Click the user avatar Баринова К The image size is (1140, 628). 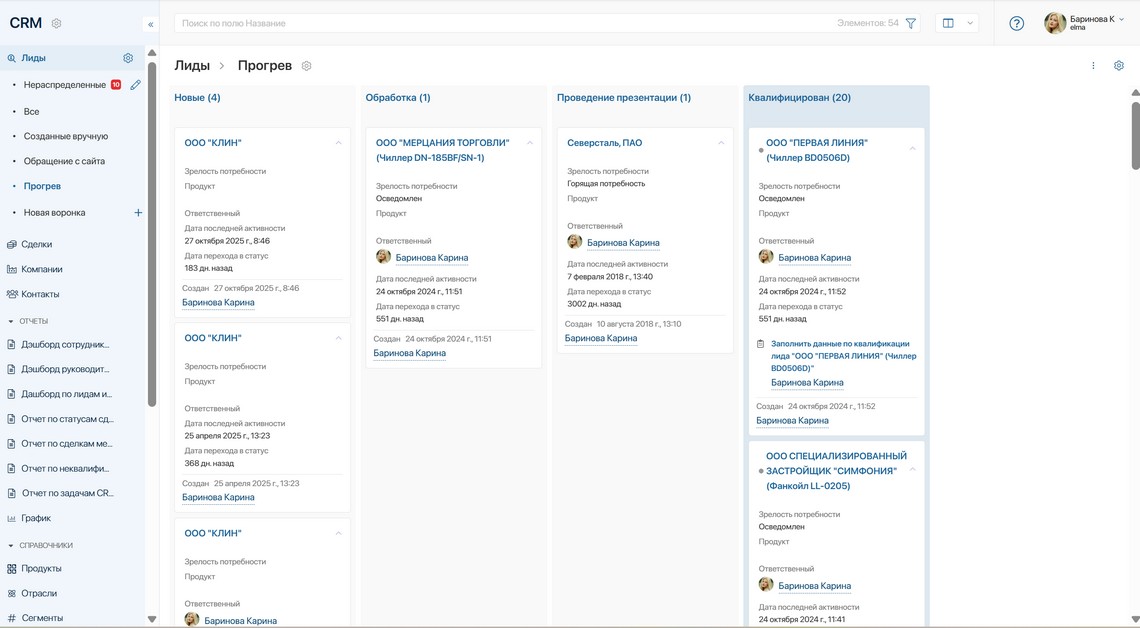tap(1055, 23)
